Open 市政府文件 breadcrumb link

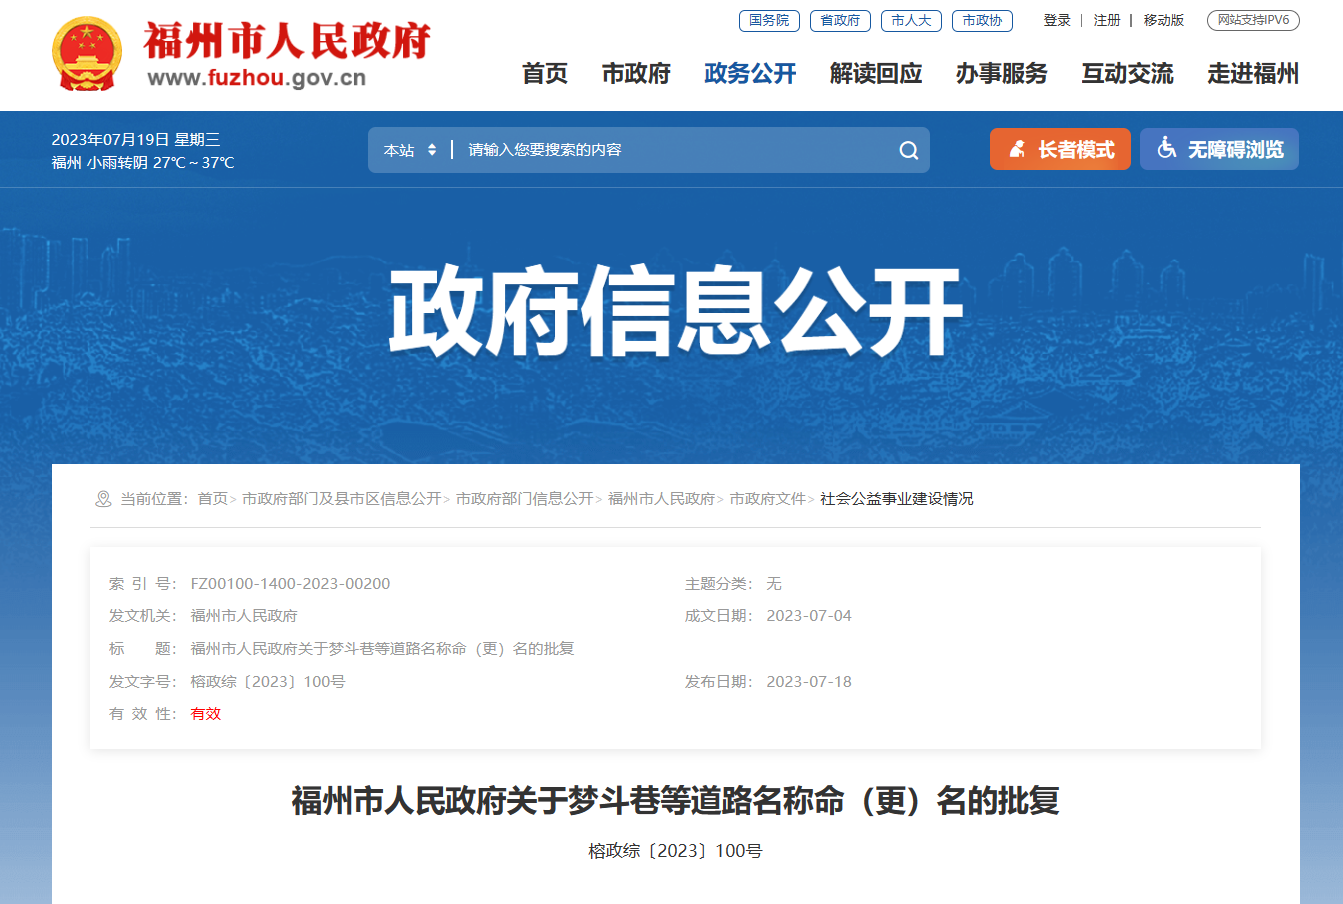click(x=767, y=499)
